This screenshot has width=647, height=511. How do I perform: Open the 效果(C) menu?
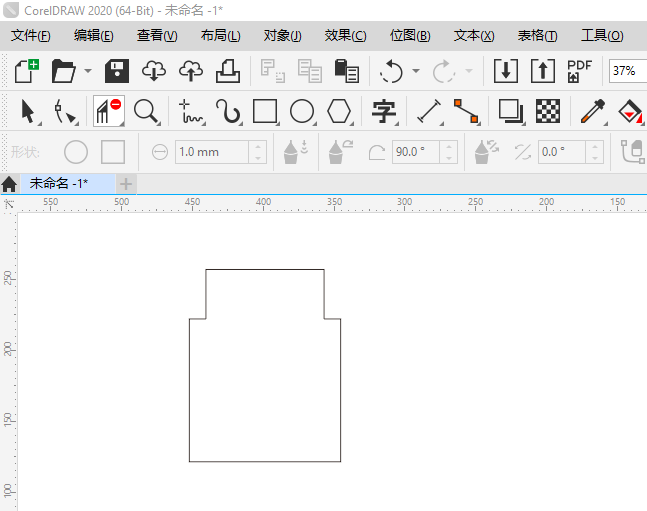click(345, 35)
